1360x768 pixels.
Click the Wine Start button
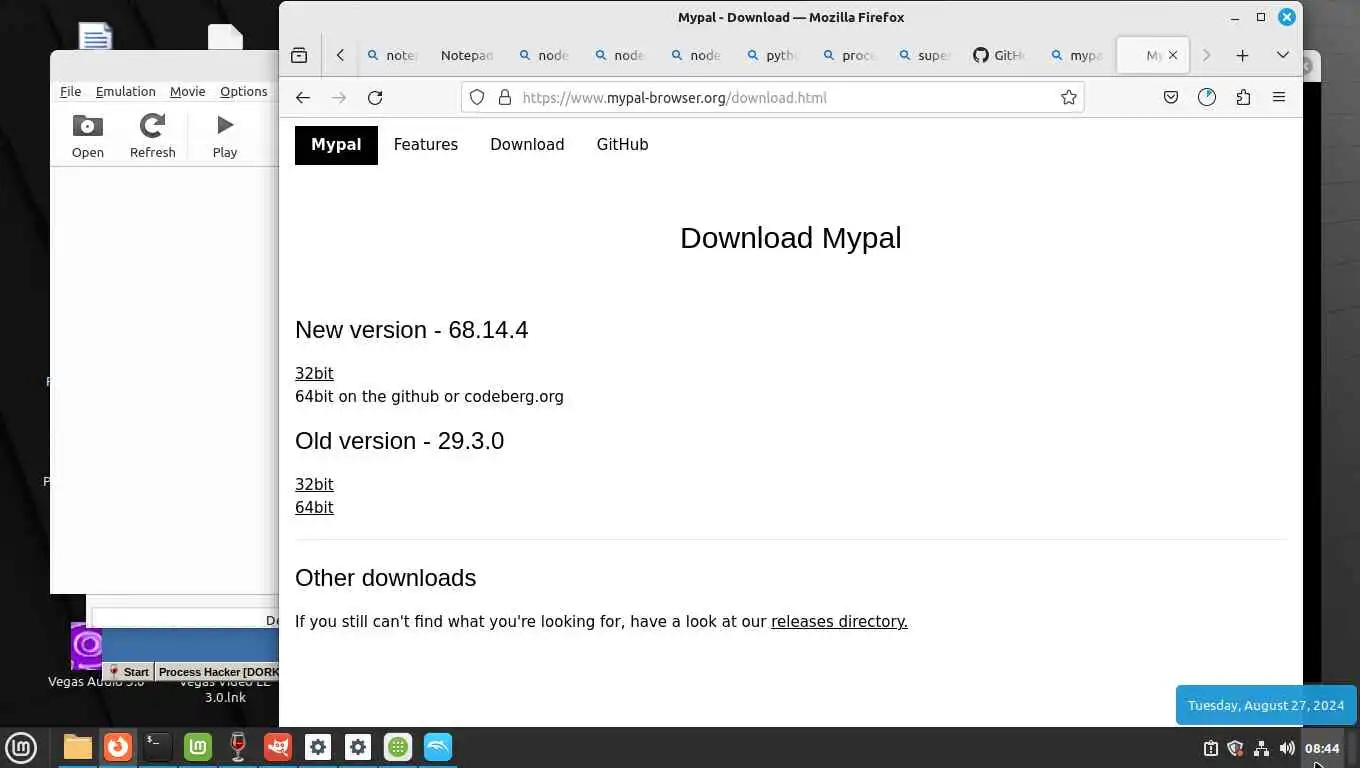129,672
